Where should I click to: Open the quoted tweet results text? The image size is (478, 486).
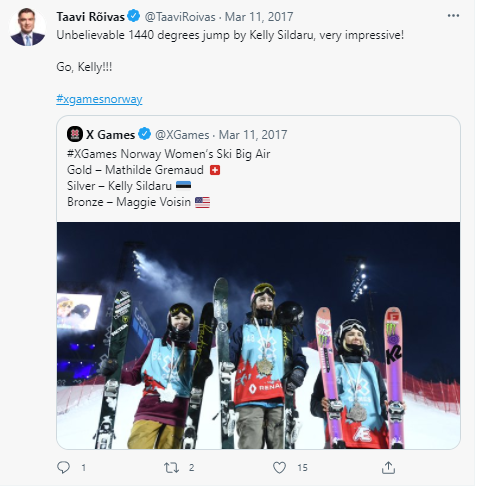point(168,178)
